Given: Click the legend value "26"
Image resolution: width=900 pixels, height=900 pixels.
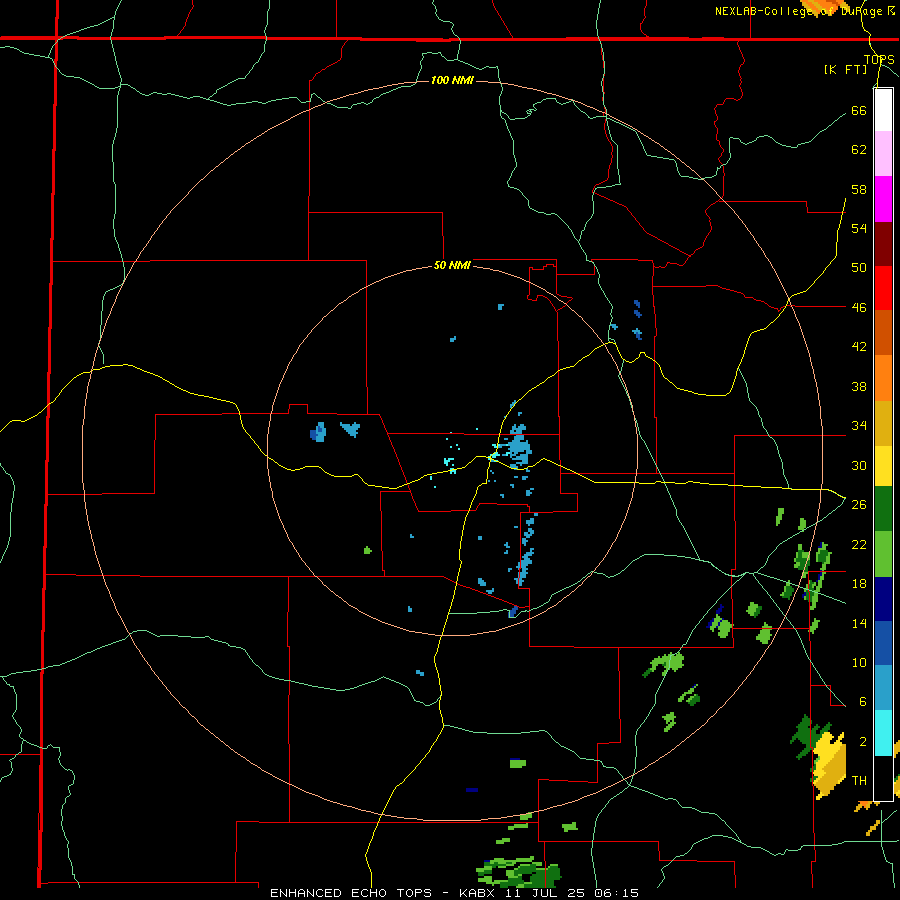Looking at the screenshot, I should (859, 505).
